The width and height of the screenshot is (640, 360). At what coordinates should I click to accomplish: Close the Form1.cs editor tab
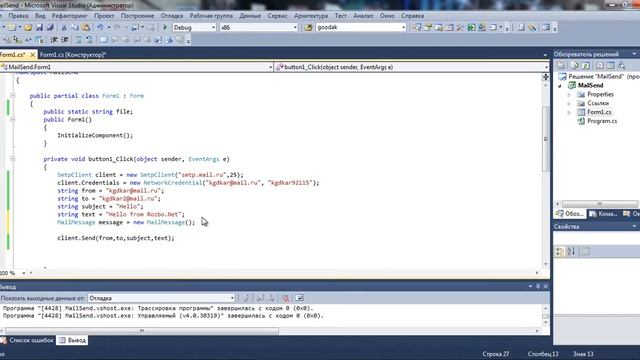pyautogui.click(x=33, y=55)
